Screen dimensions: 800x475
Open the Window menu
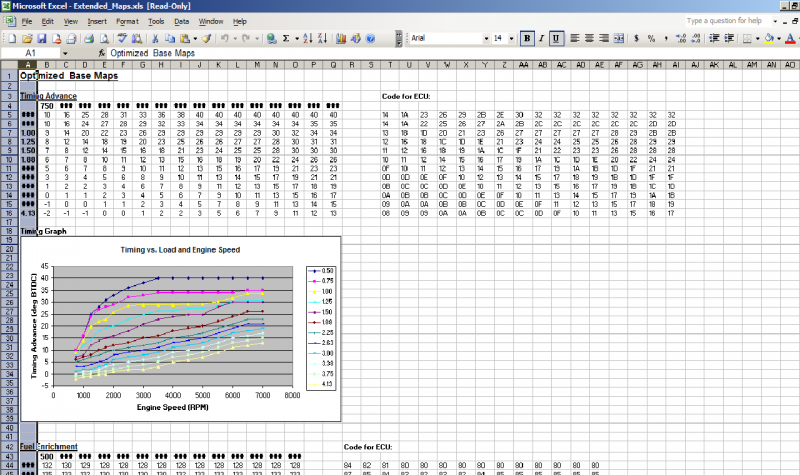[211, 21]
